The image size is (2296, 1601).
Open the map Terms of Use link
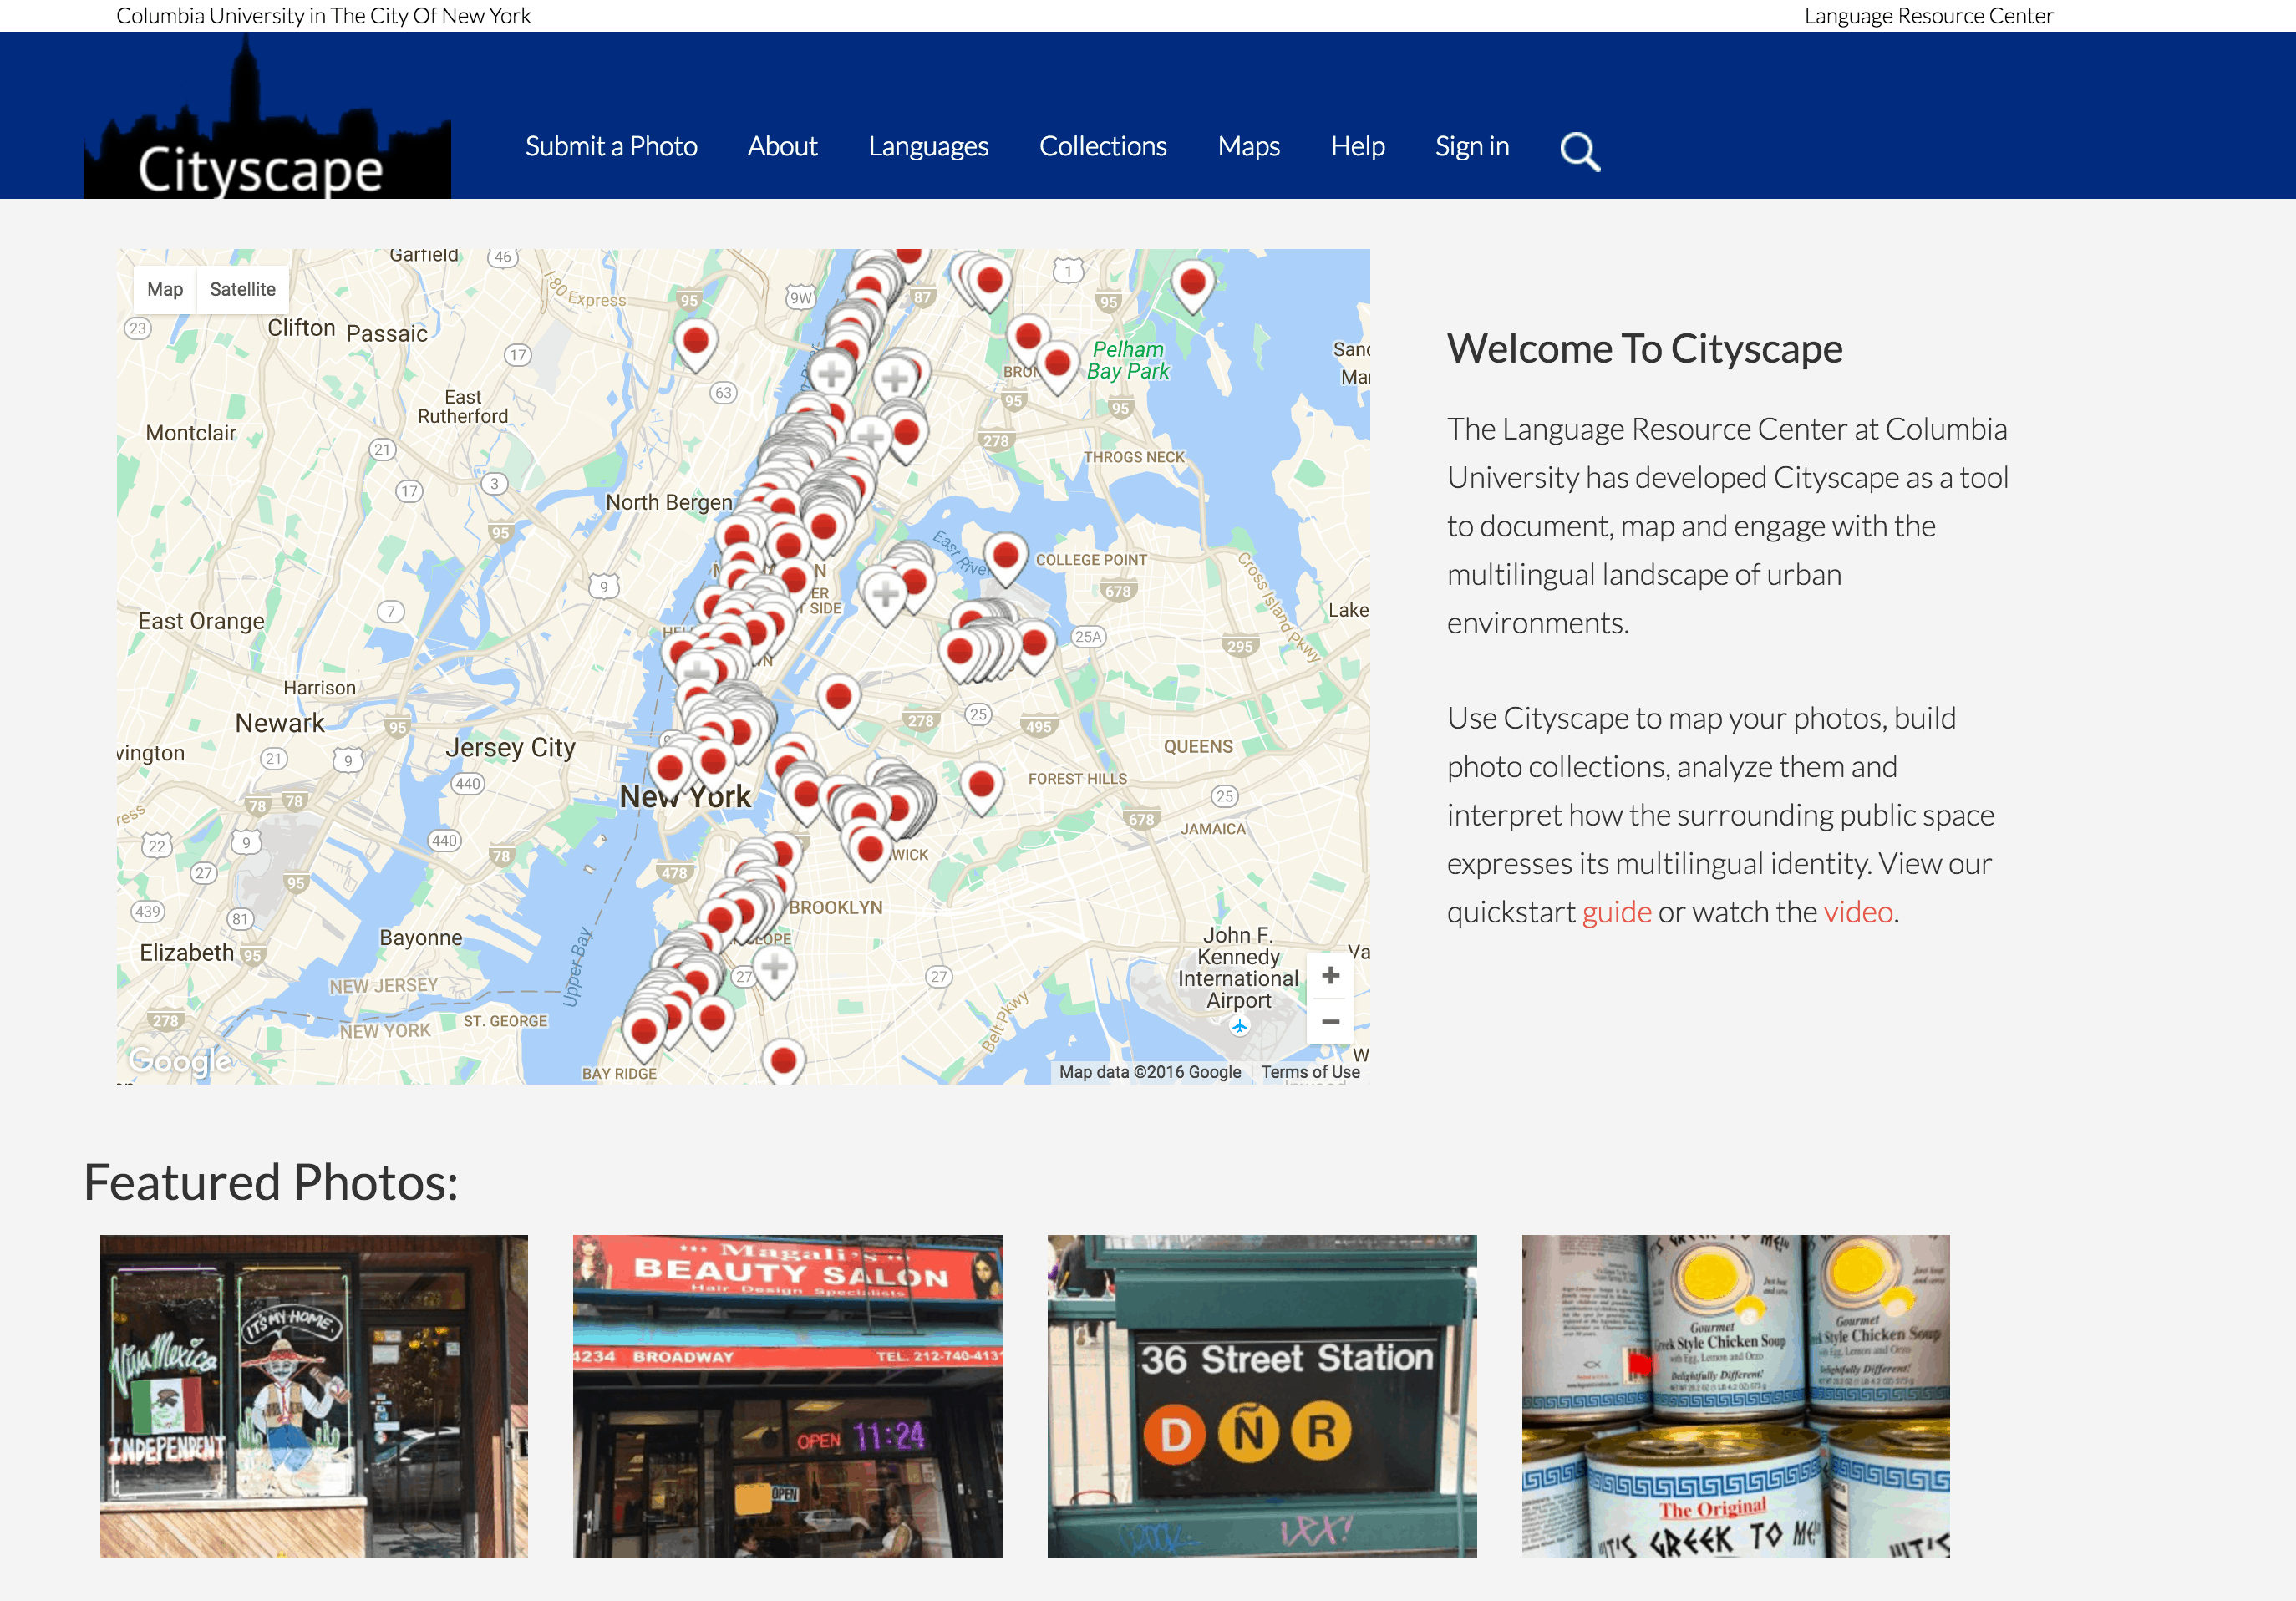click(x=1309, y=1072)
